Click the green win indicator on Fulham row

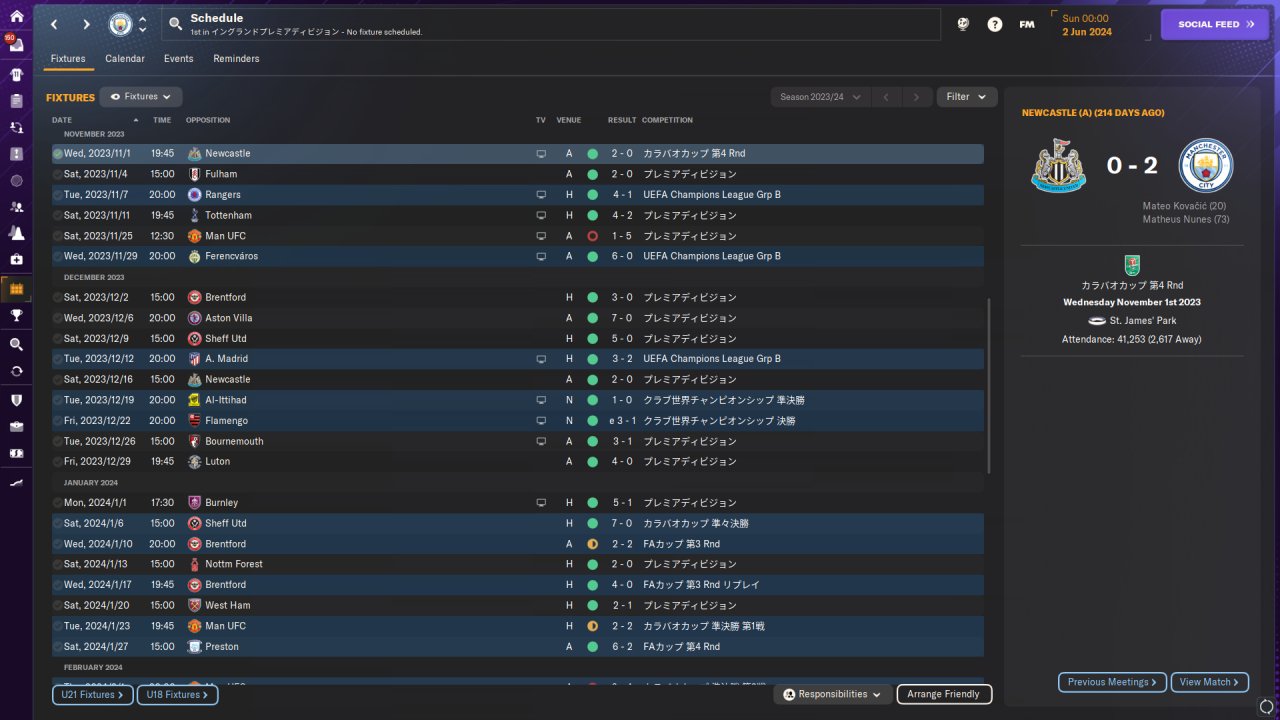click(x=593, y=174)
